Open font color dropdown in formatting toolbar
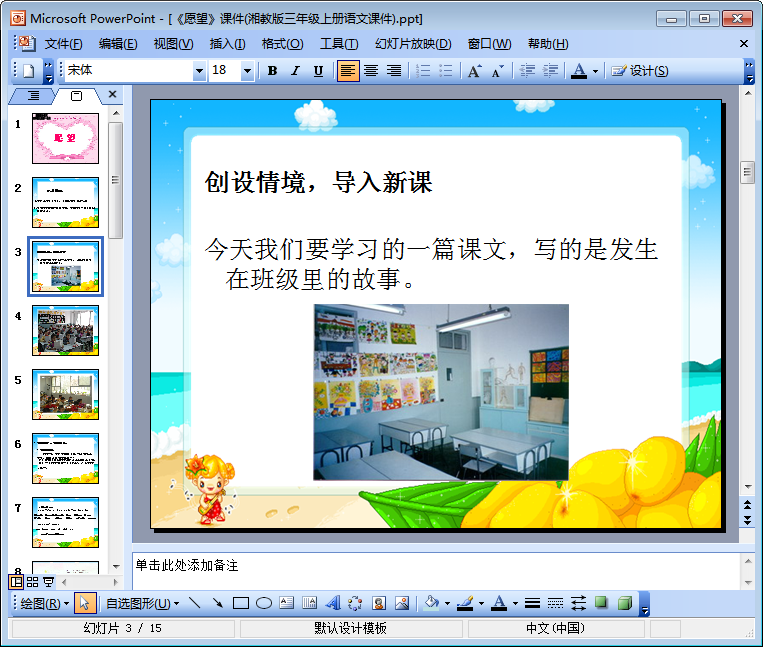Image resolution: width=763 pixels, height=647 pixels. point(595,72)
